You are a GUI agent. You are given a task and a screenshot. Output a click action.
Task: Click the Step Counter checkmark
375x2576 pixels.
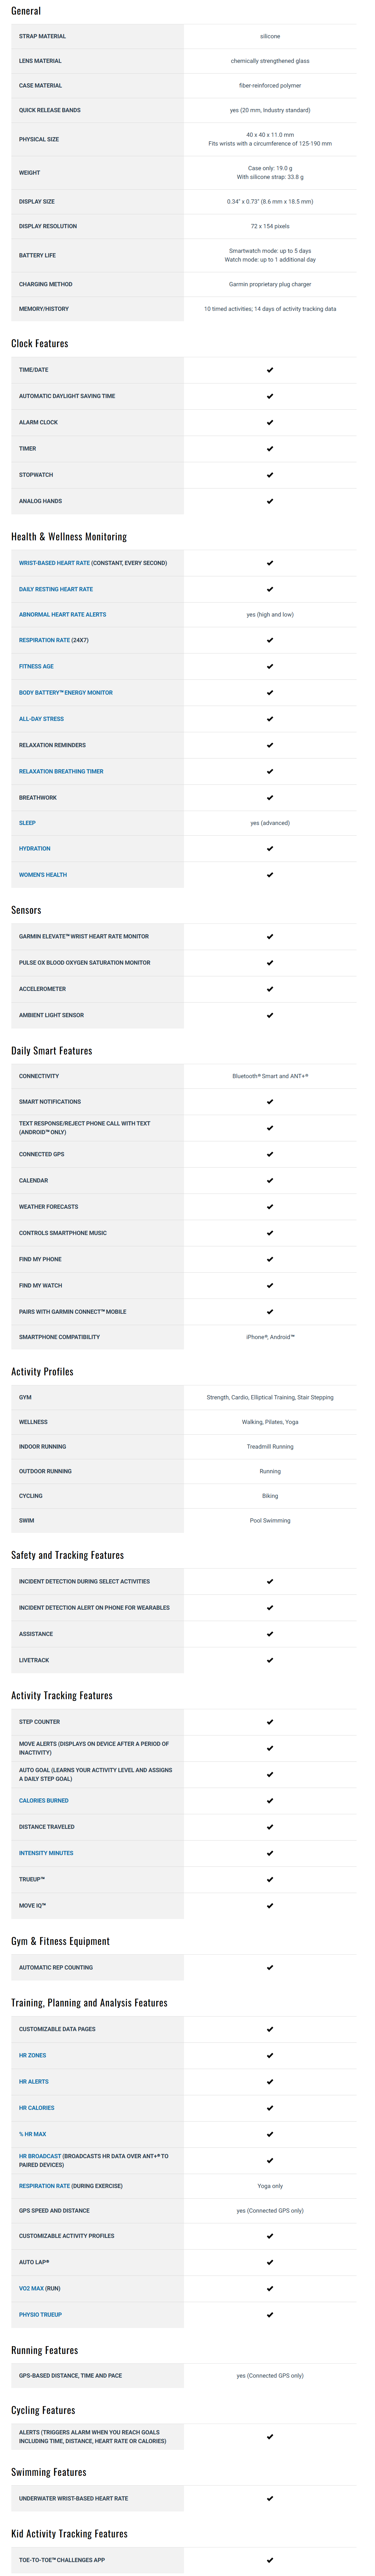pyautogui.click(x=270, y=1722)
